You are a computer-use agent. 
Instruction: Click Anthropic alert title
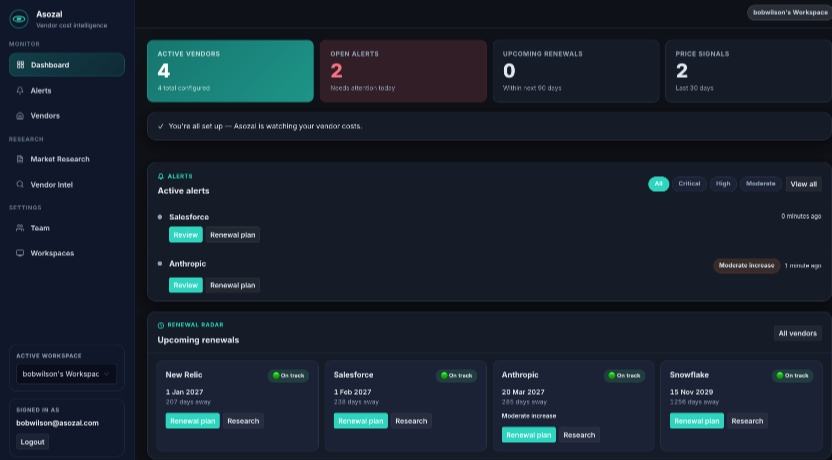(x=187, y=263)
